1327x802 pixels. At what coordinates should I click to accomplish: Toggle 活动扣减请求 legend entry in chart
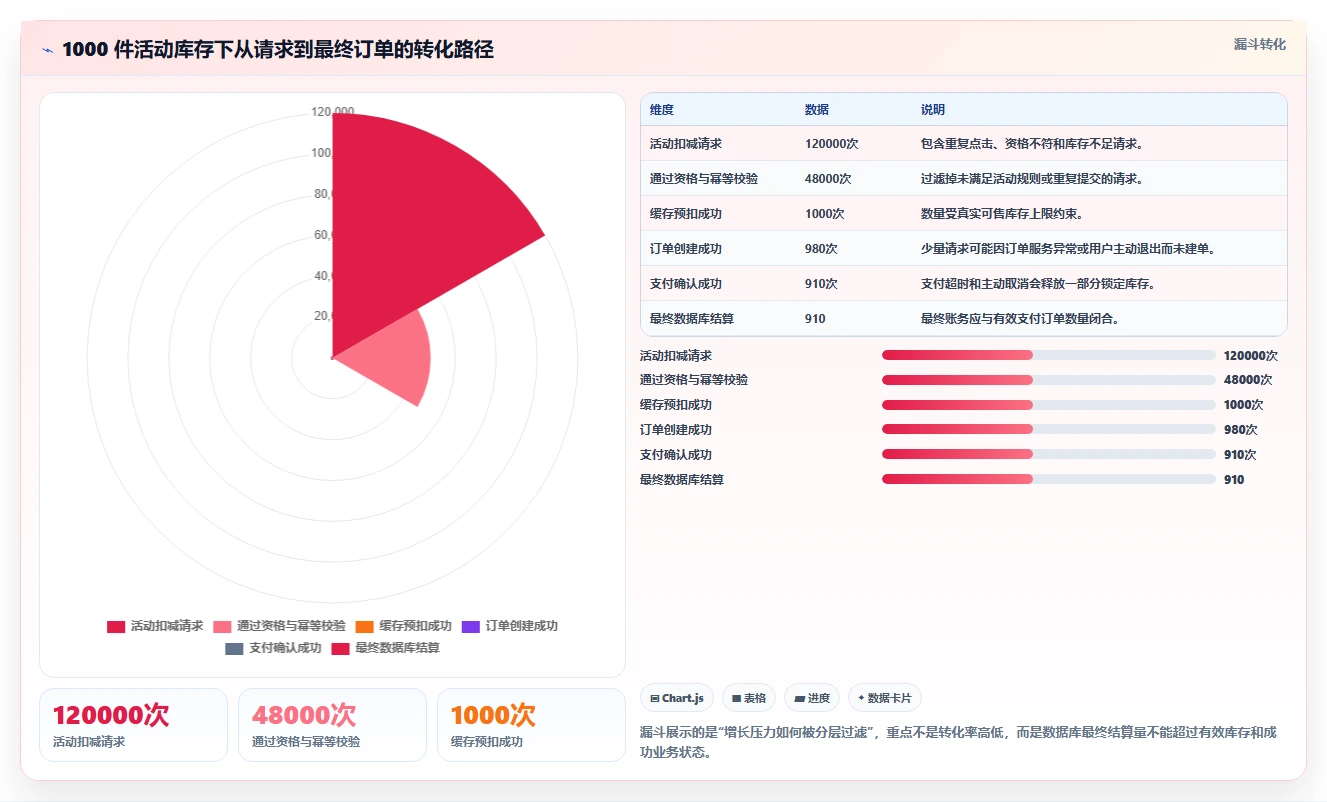click(x=155, y=626)
